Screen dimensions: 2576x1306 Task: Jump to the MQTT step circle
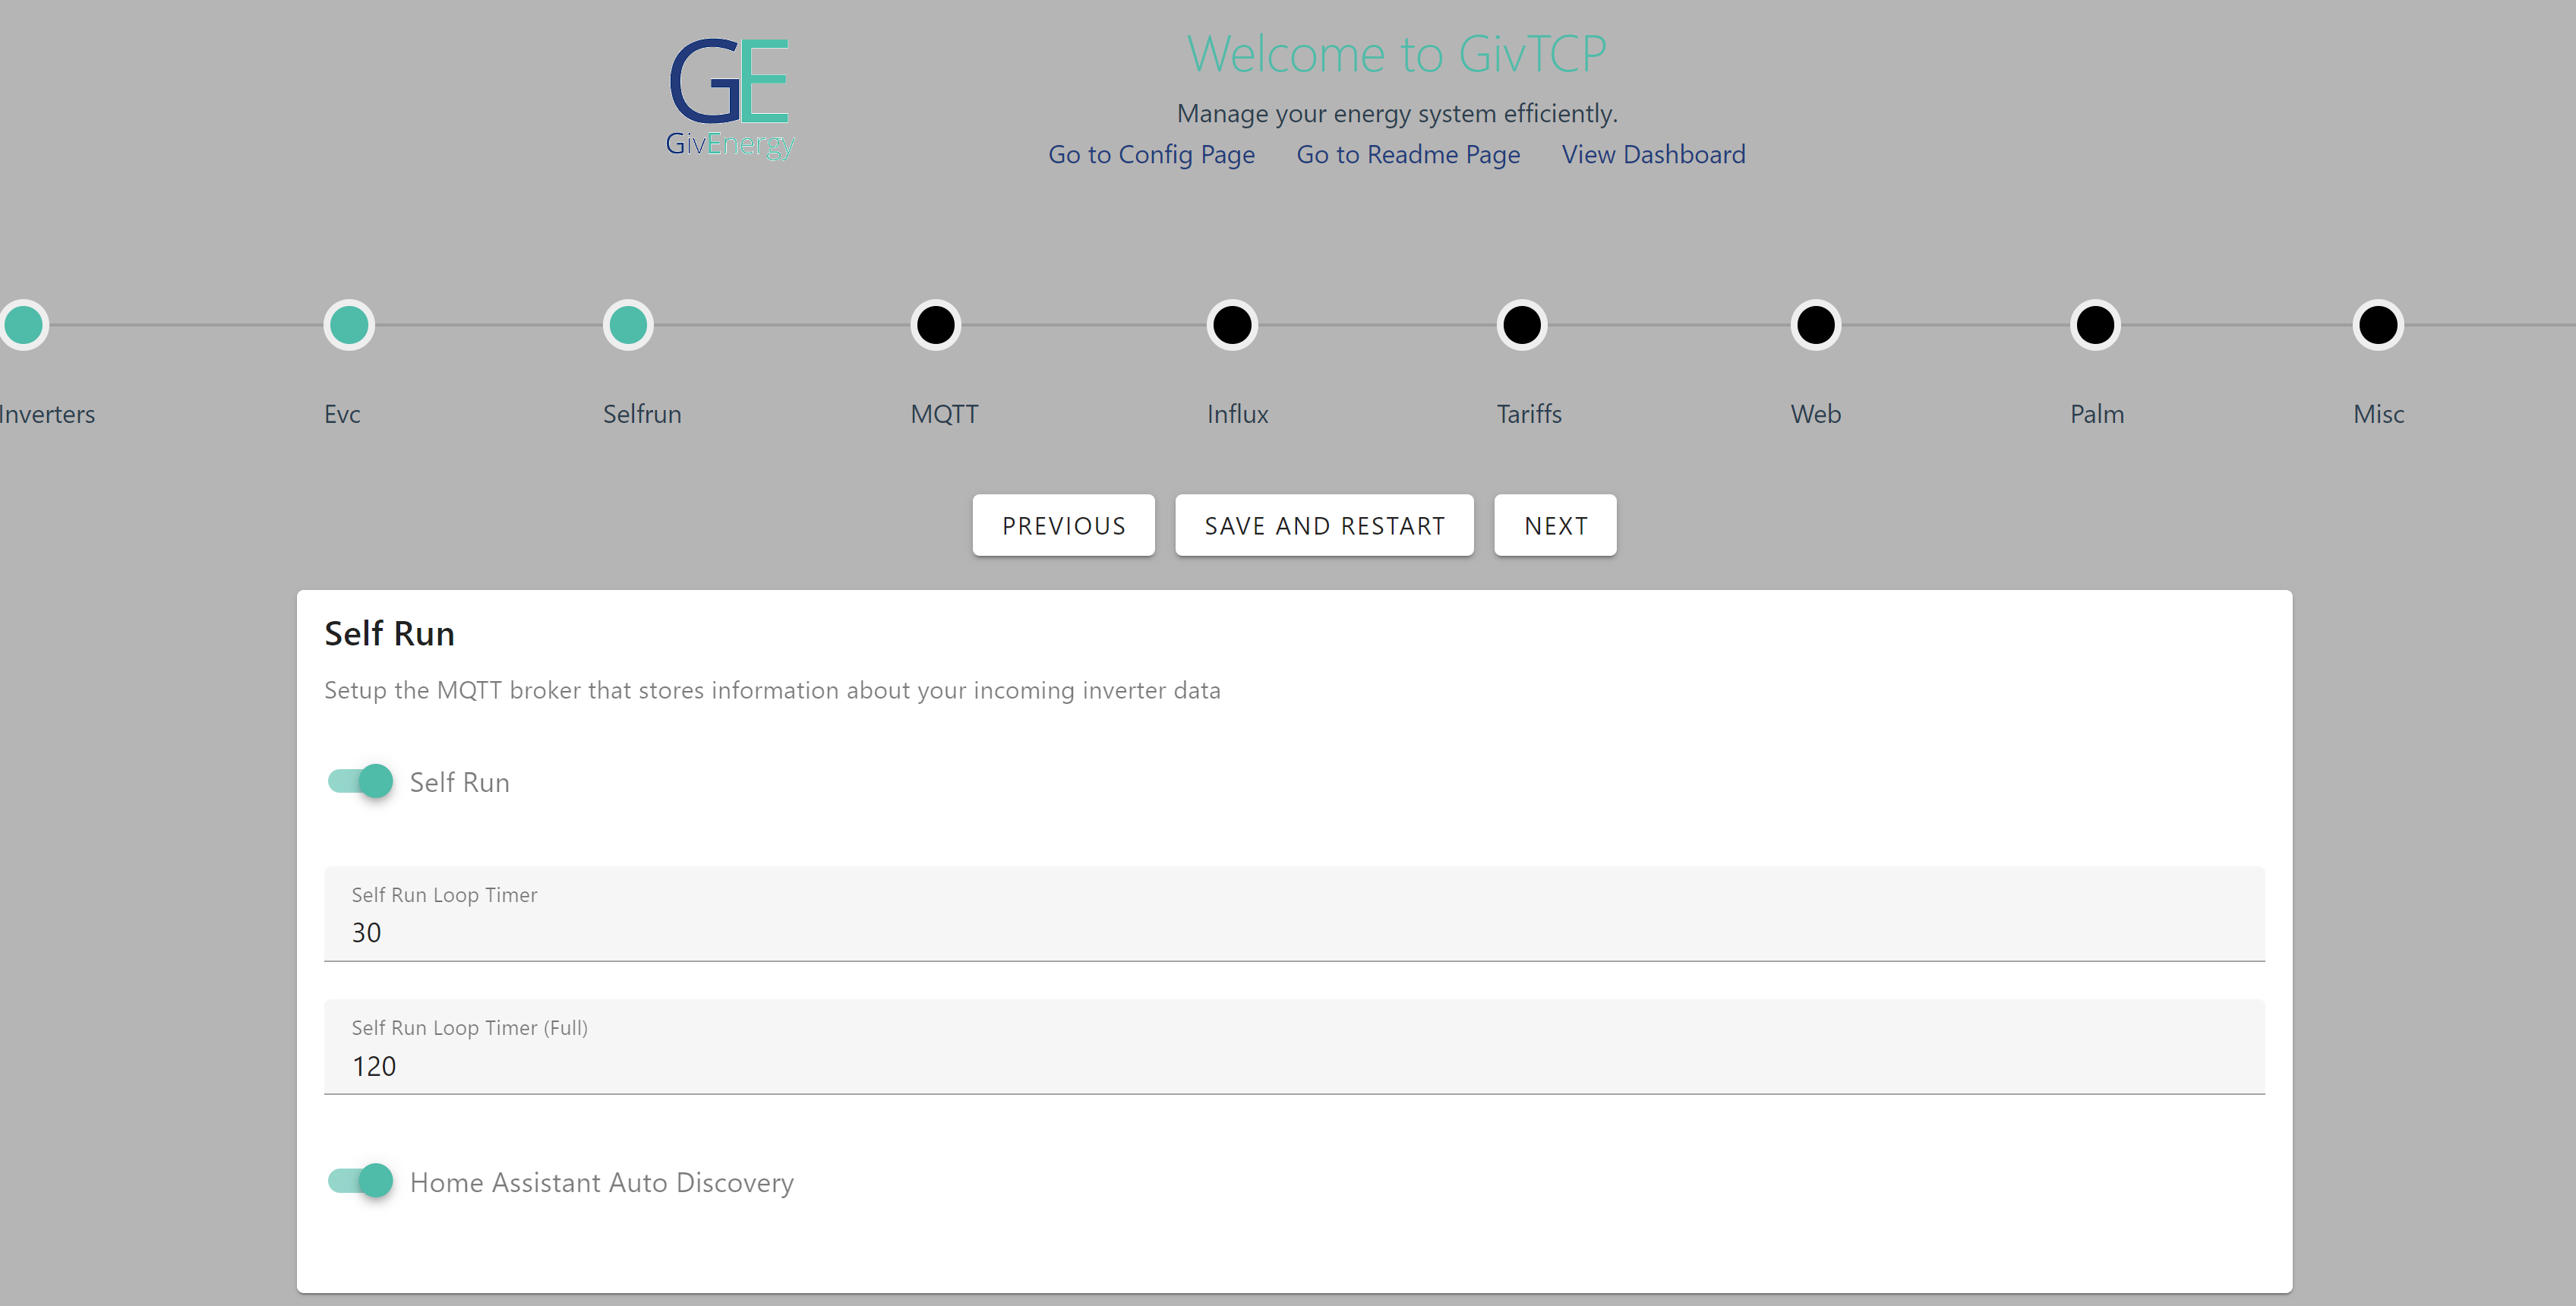(x=936, y=325)
